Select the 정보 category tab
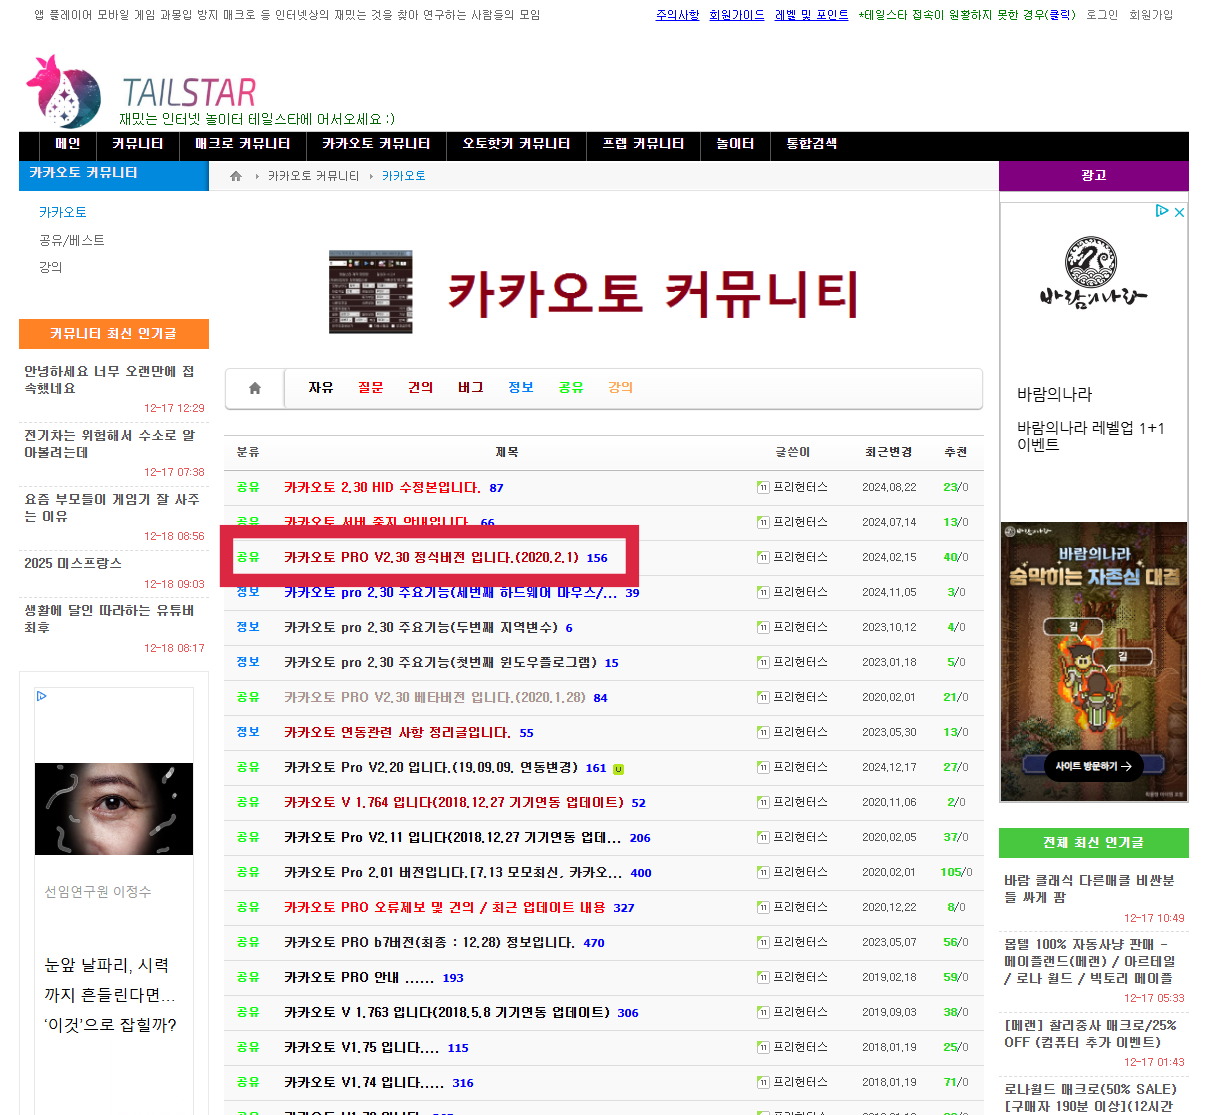Image resolution: width=1218 pixels, height=1115 pixels. (x=521, y=388)
